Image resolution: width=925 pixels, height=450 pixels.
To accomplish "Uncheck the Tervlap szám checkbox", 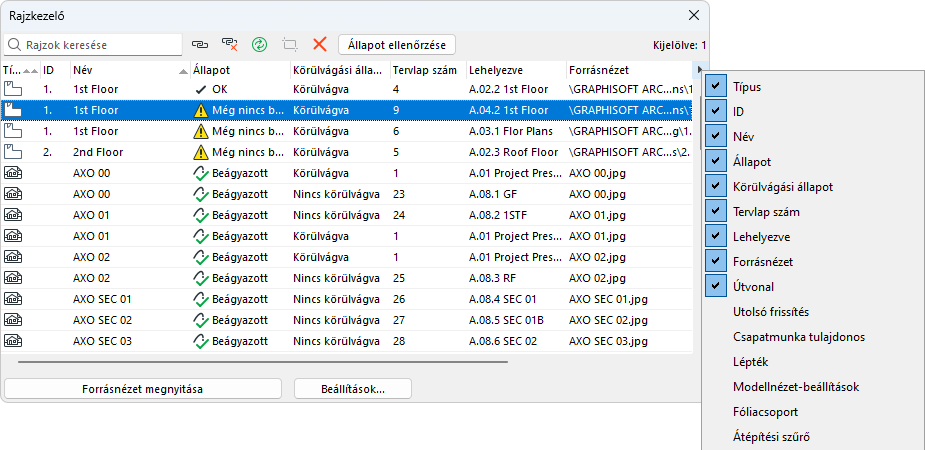I will tap(716, 211).
